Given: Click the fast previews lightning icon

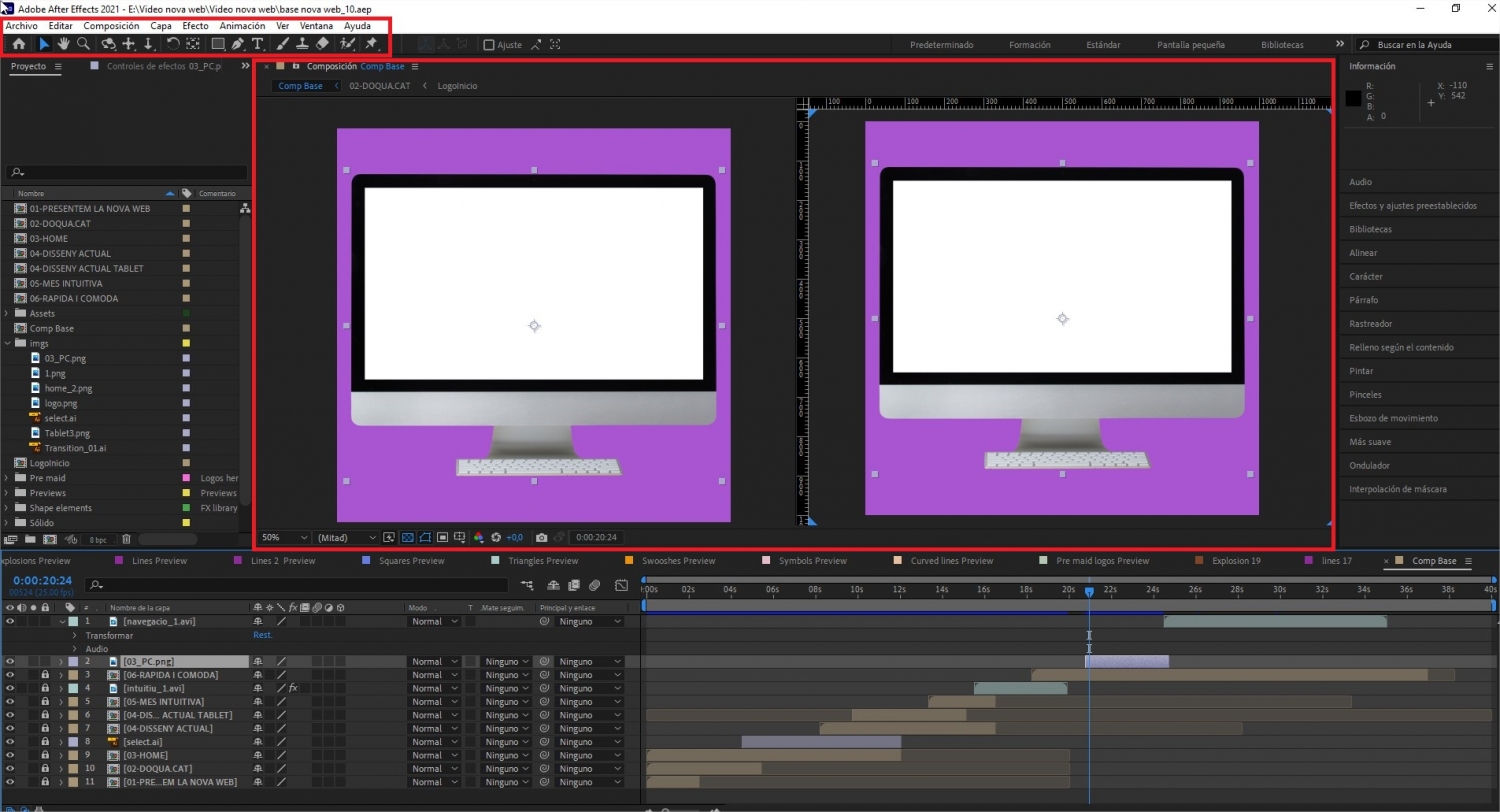Looking at the screenshot, I should coord(389,537).
